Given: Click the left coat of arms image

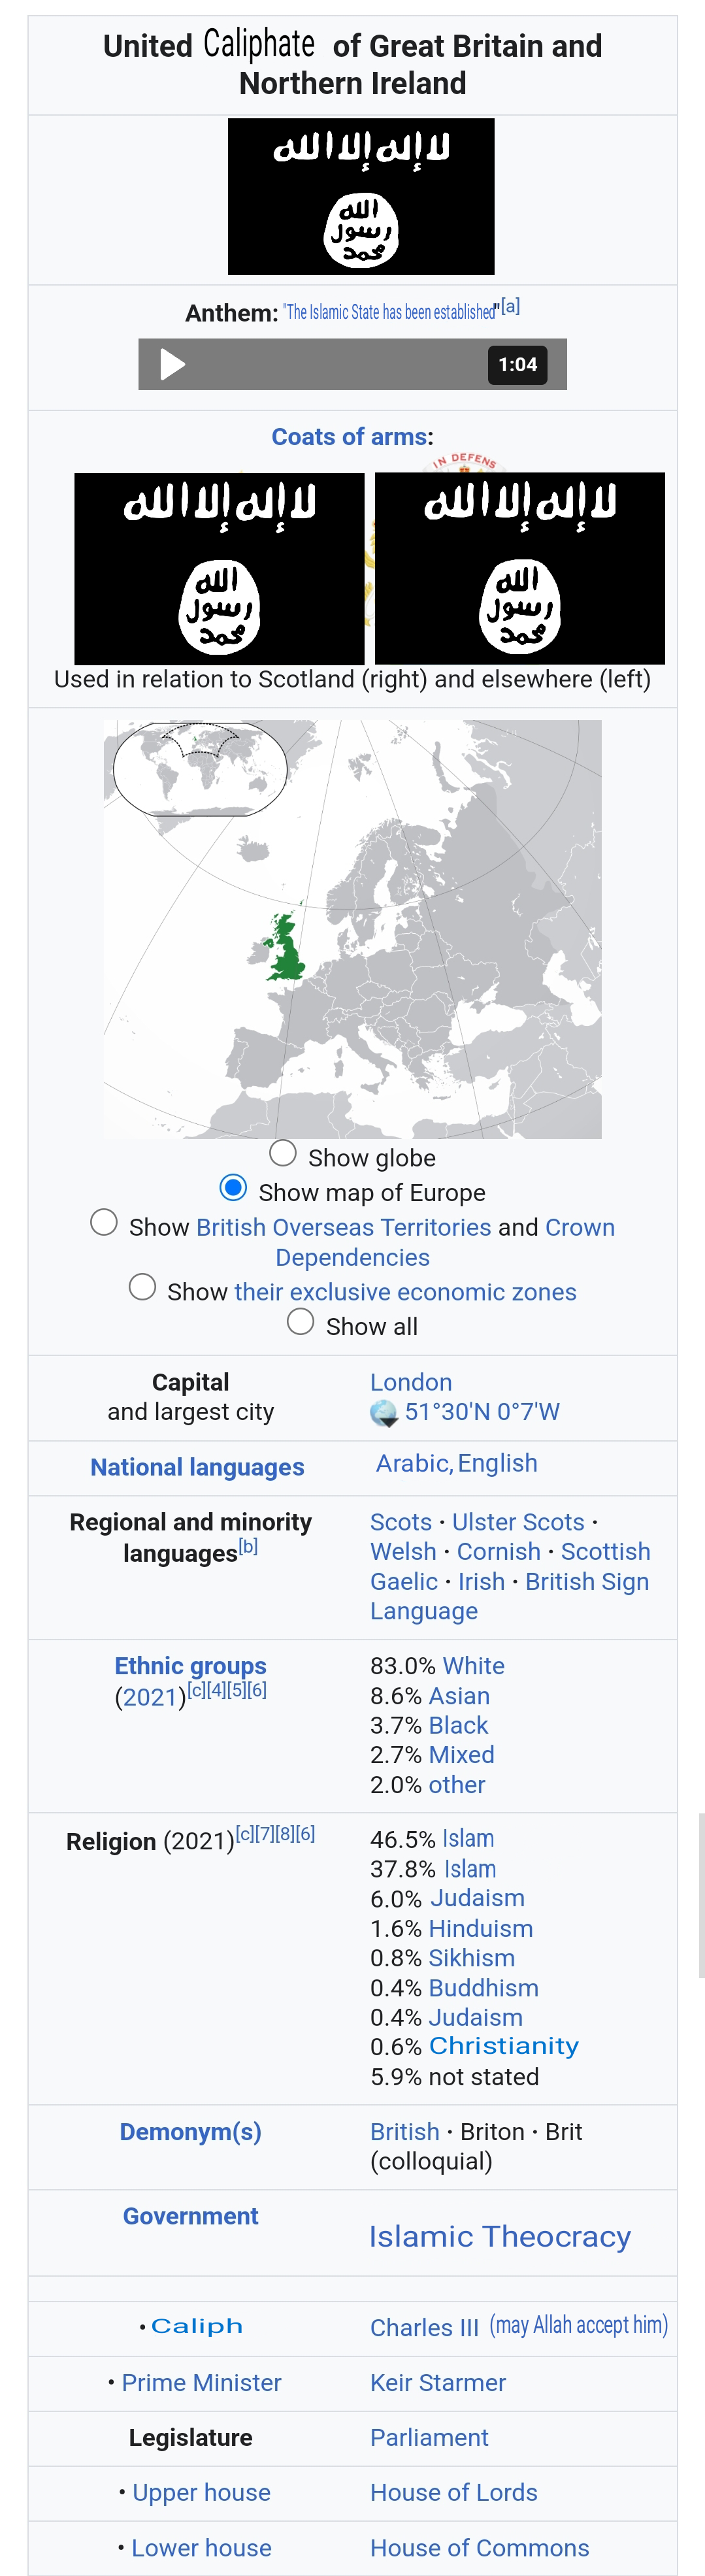Looking at the screenshot, I should point(219,568).
